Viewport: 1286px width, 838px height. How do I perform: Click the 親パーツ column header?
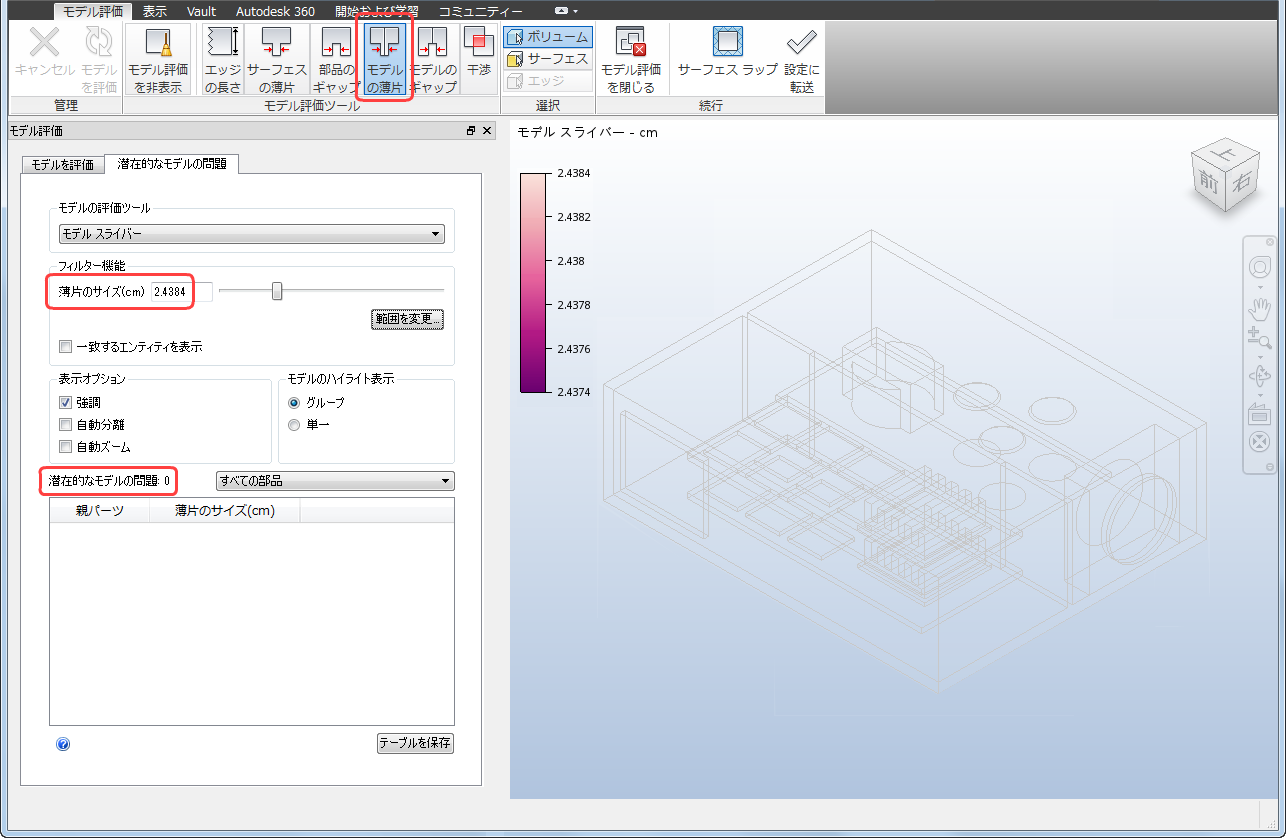pos(100,511)
